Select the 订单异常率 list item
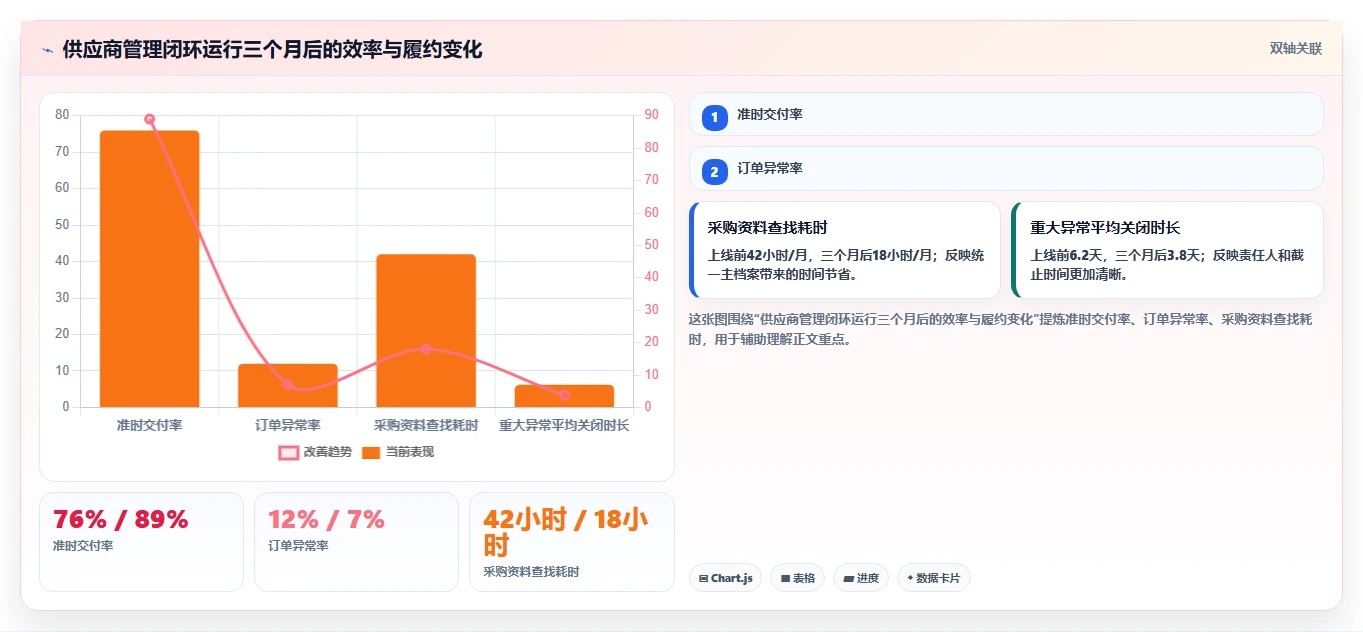The height and width of the screenshot is (632, 1363). click(1006, 168)
